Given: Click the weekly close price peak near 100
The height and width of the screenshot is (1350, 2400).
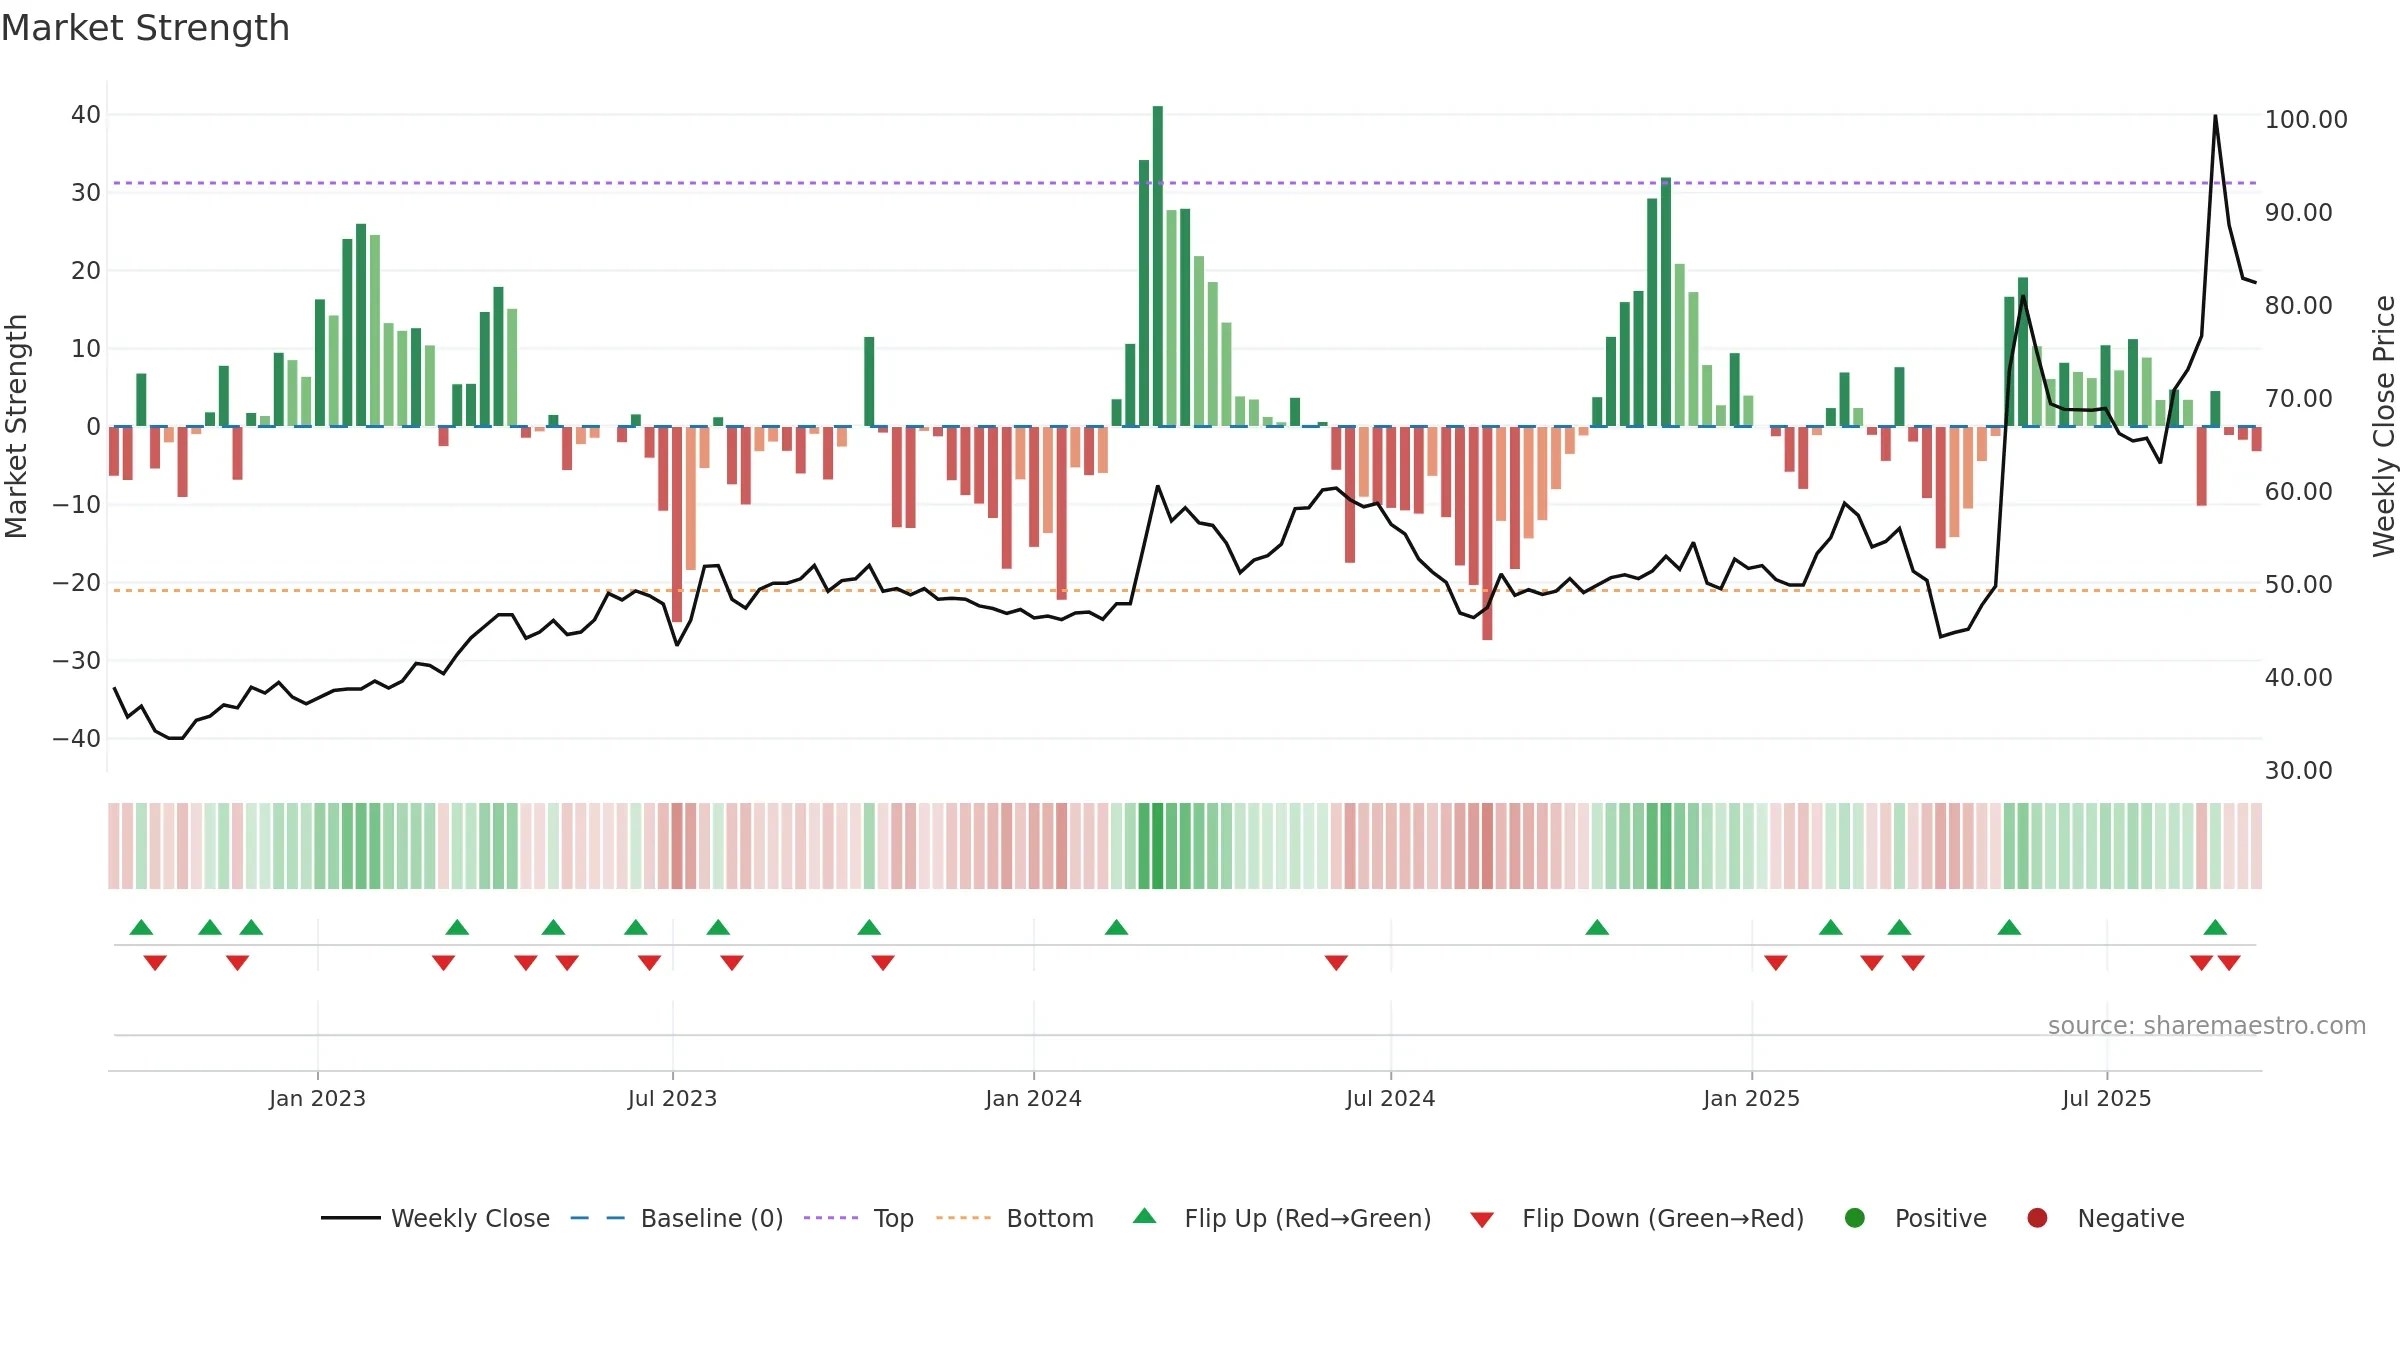Looking at the screenshot, I should coord(2215,116).
